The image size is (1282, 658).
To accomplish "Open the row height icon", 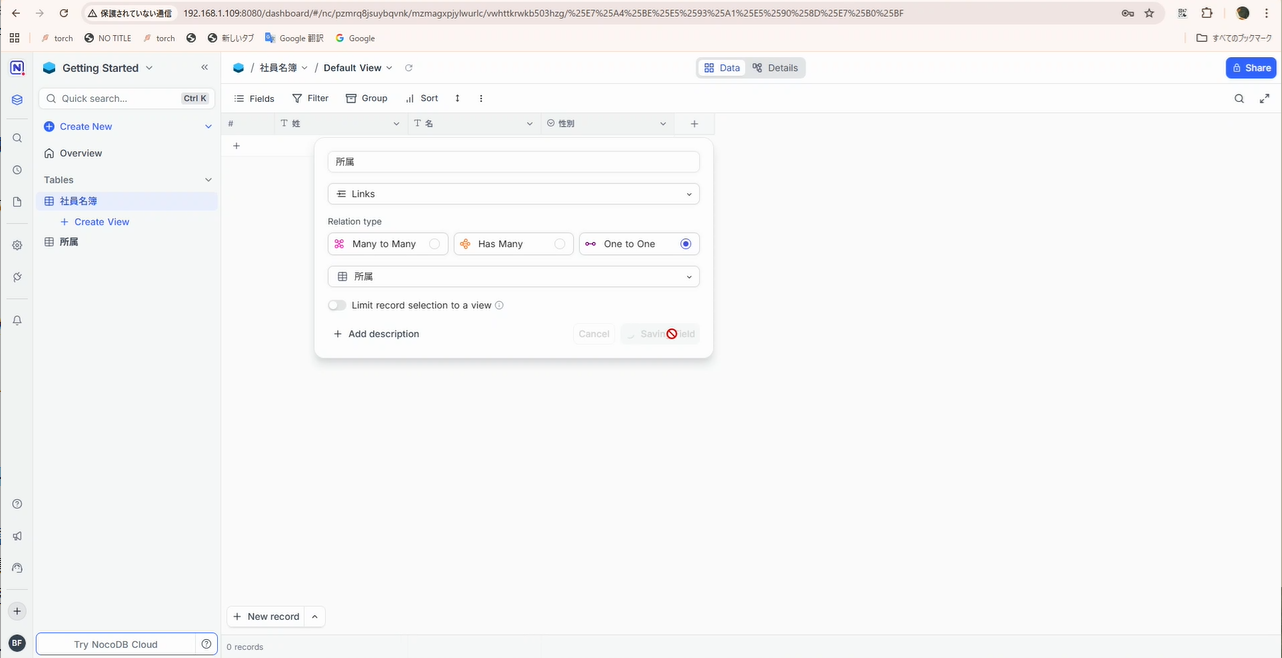I will [x=457, y=98].
